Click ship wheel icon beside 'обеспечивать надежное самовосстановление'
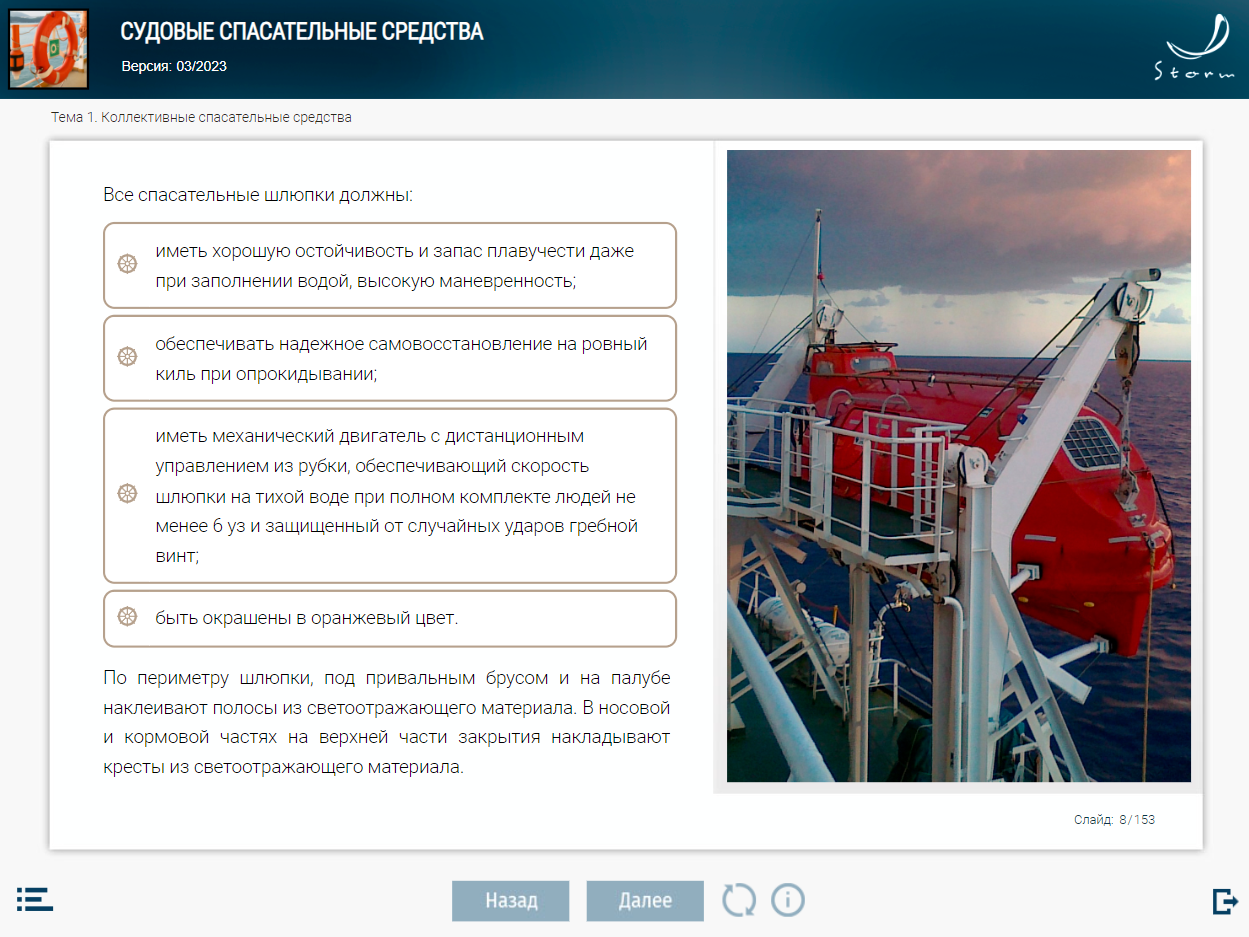This screenshot has height=937, width=1249. (x=127, y=357)
